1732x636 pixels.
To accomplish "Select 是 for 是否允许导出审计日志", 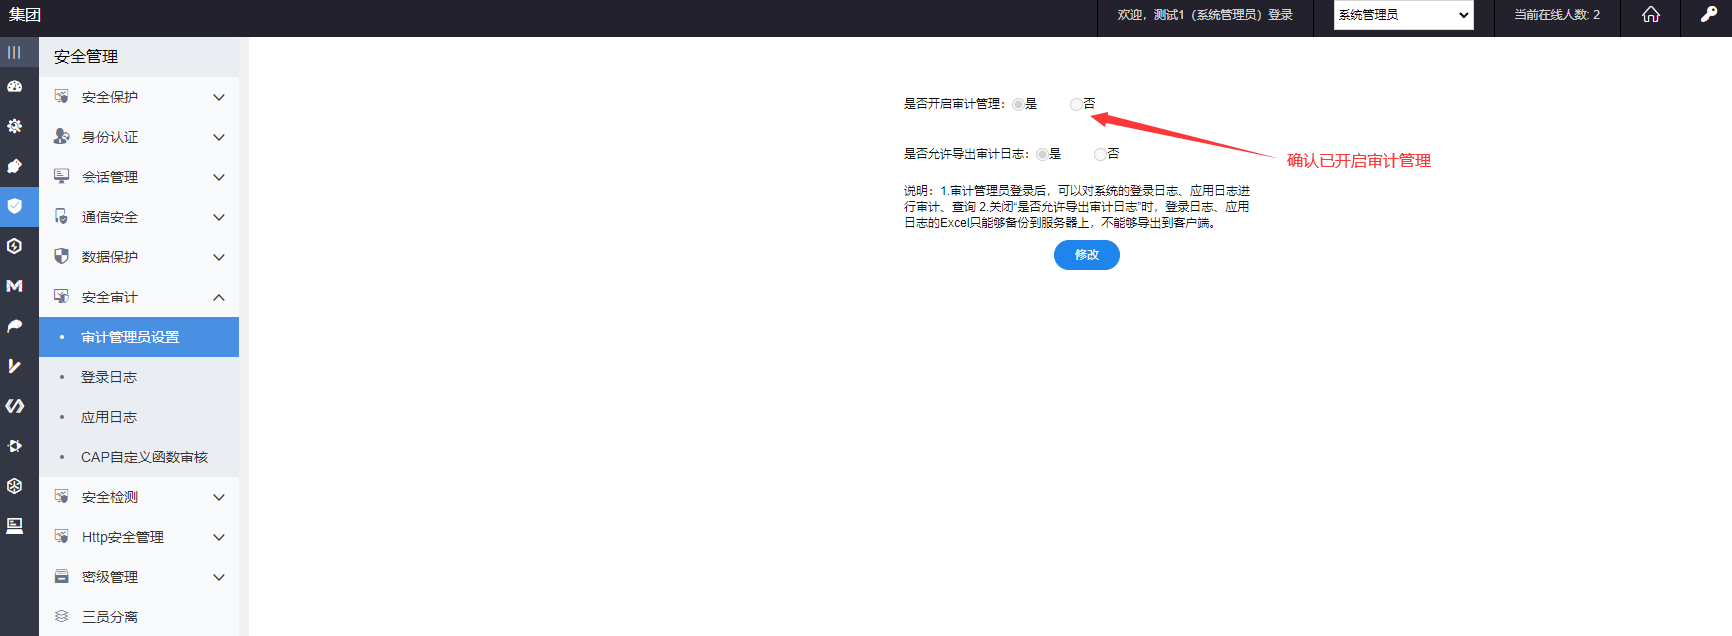I will pyautogui.click(x=1042, y=154).
